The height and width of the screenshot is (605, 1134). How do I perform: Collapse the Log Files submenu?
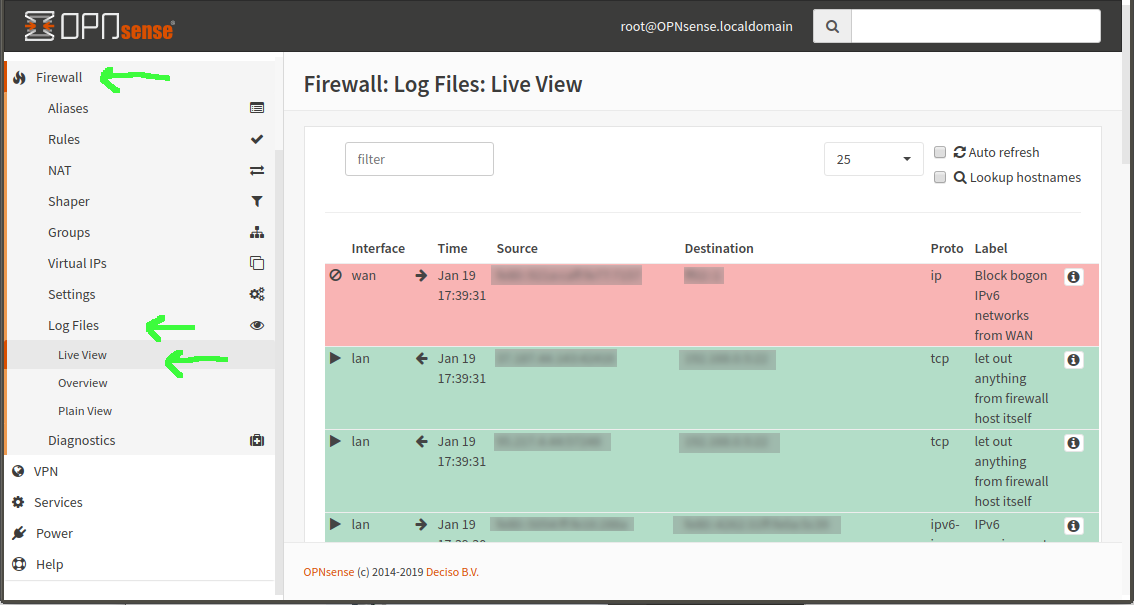click(73, 326)
